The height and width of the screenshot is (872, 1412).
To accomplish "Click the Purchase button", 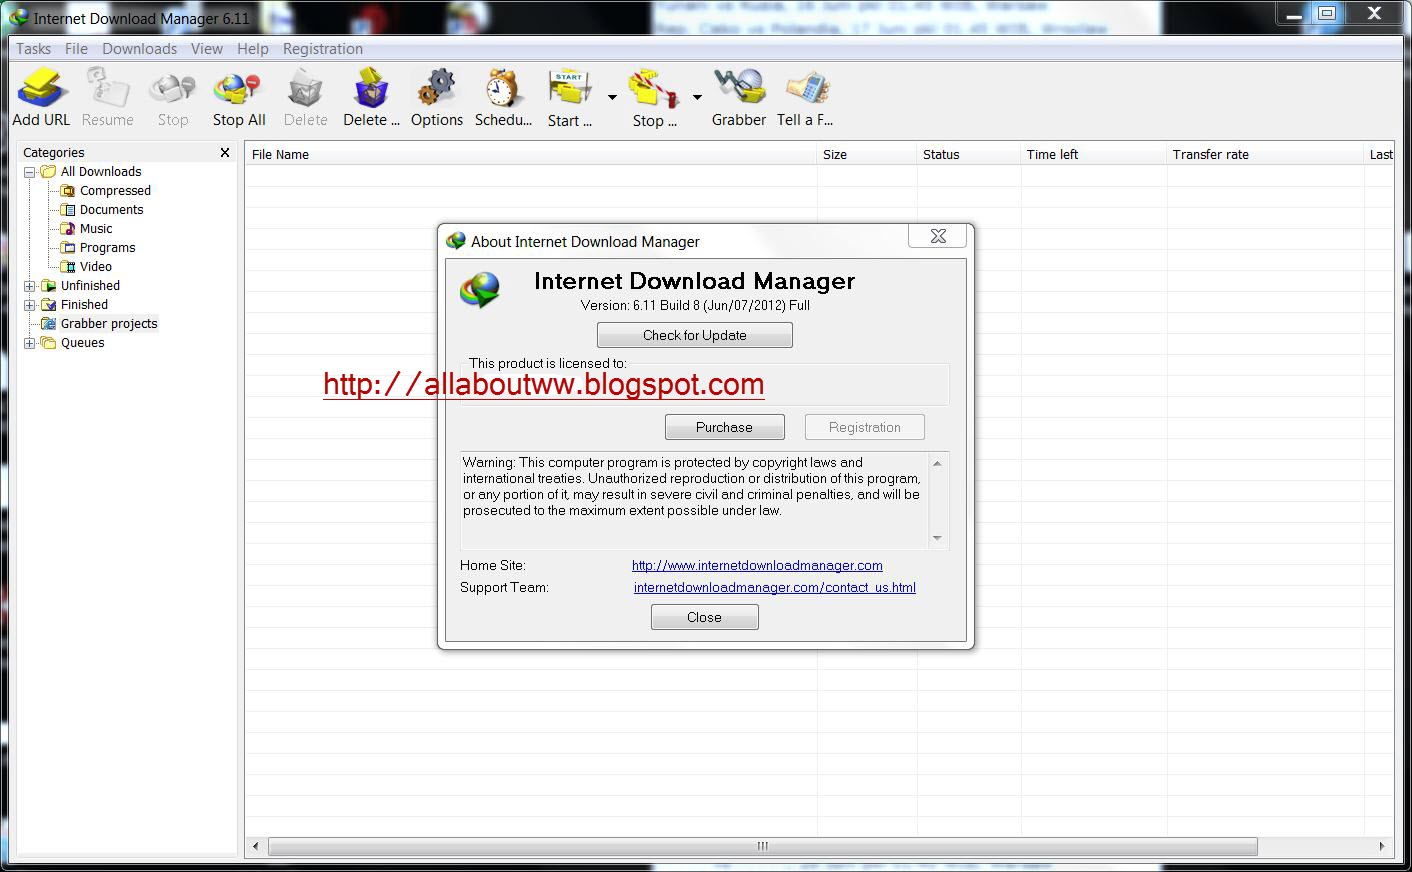I will [x=725, y=427].
